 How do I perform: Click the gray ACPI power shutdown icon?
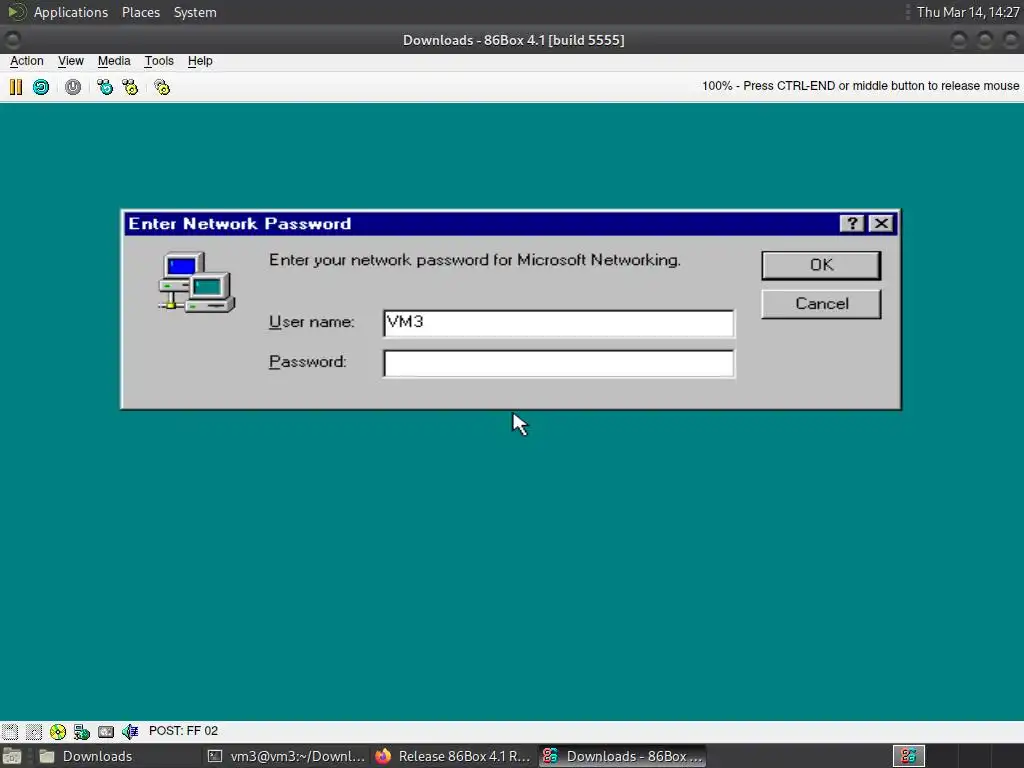click(x=73, y=87)
